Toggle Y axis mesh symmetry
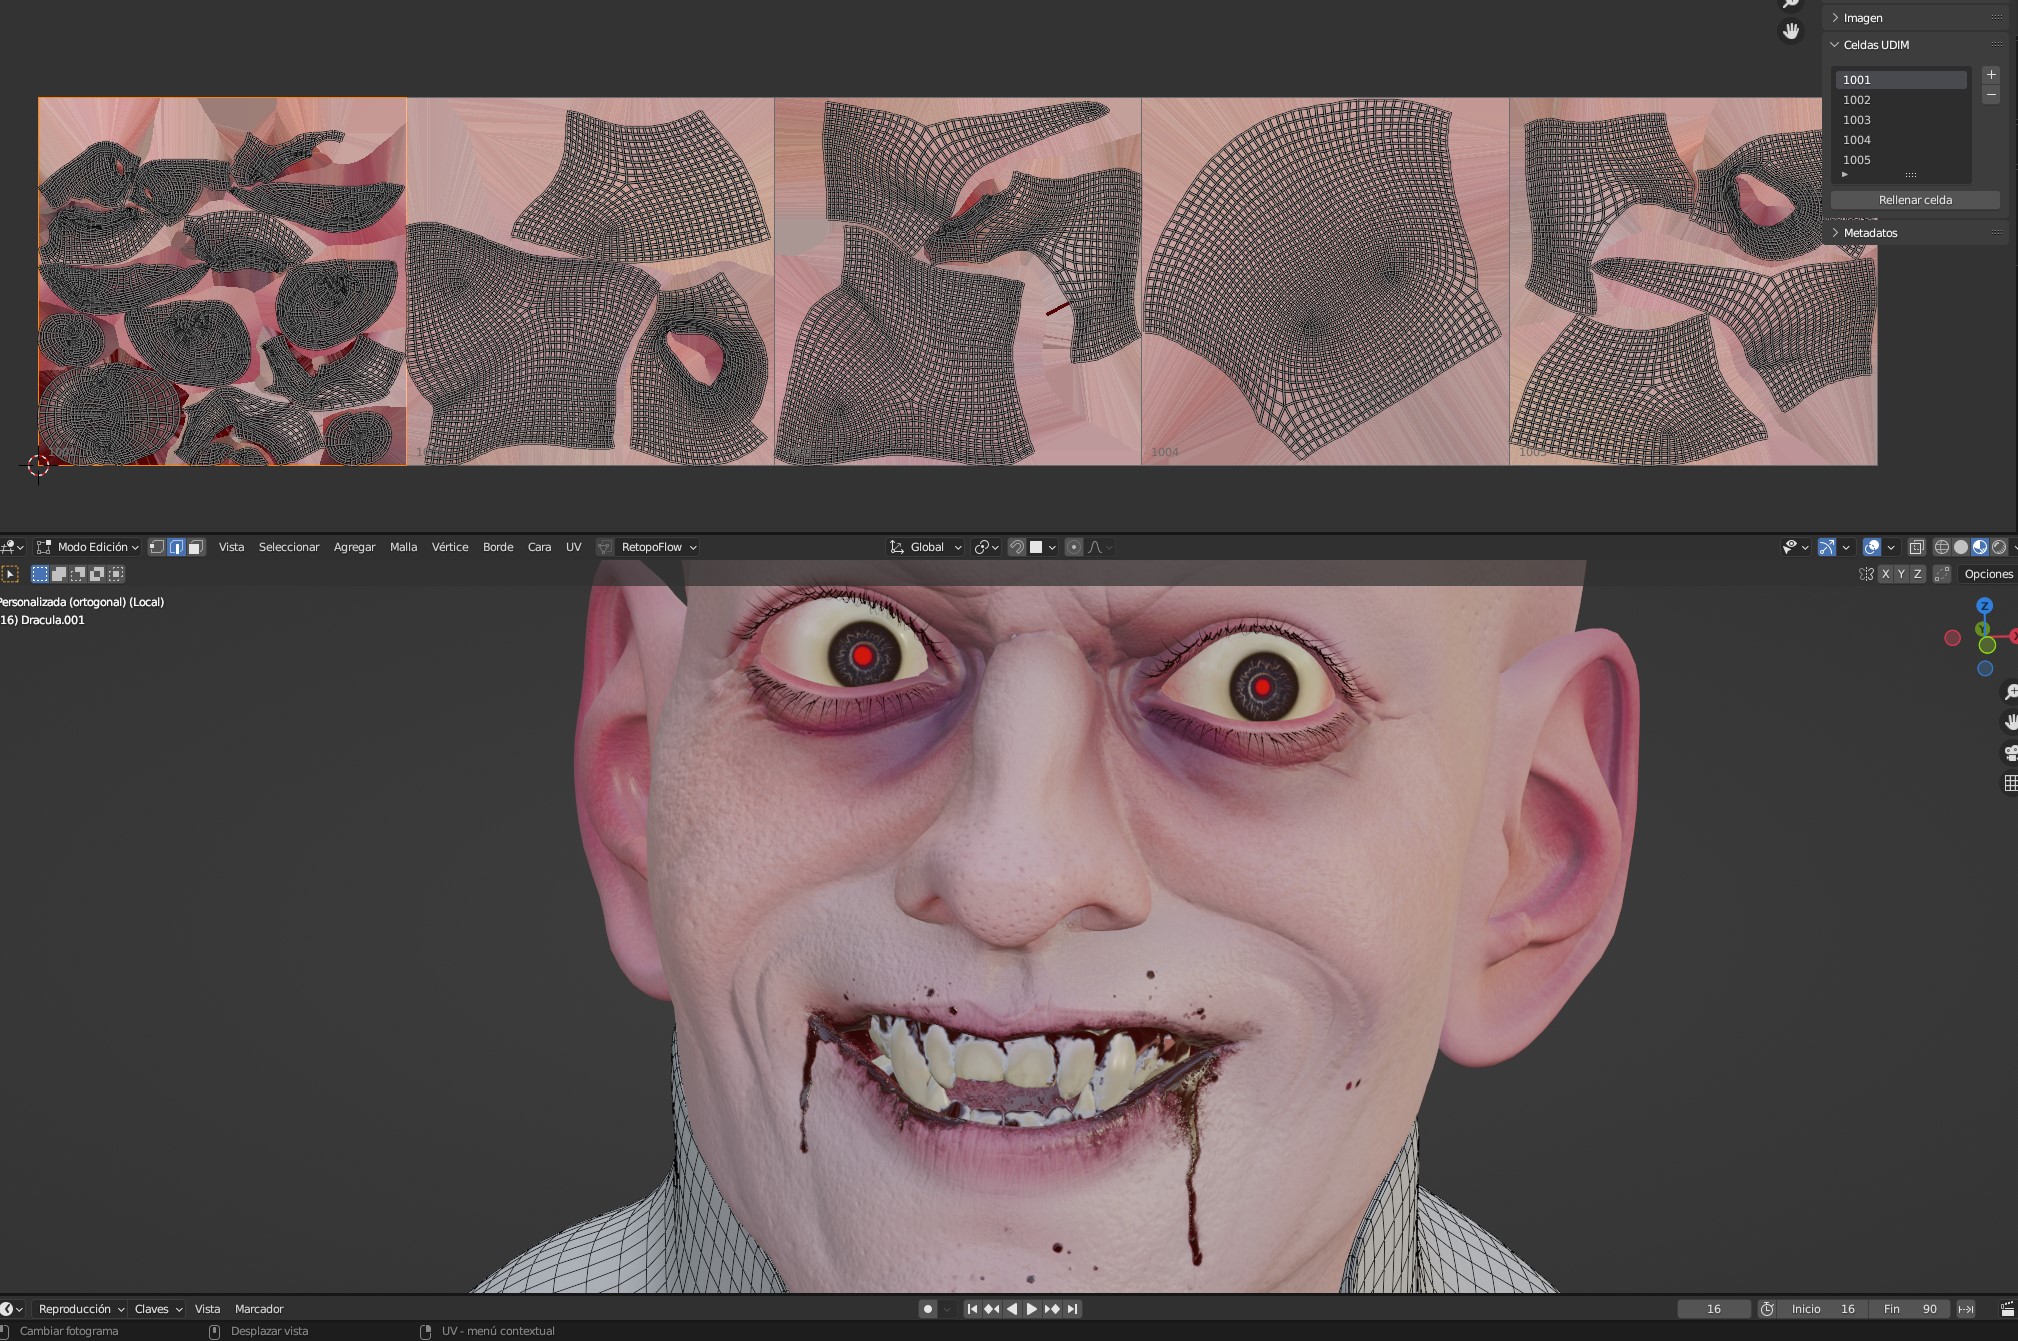Screen dimensions: 2018x1341 pos(1901,574)
